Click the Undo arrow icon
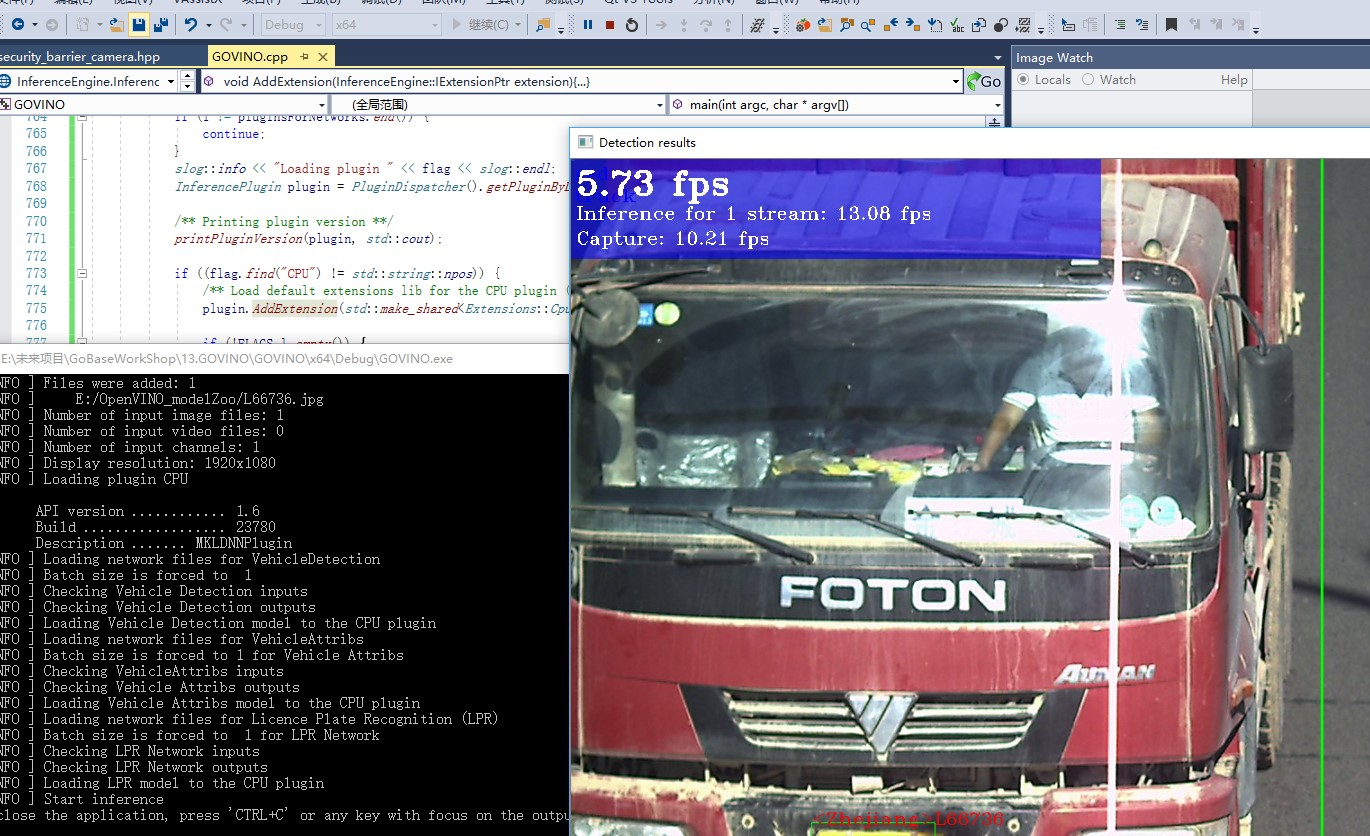Image resolution: width=1370 pixels, height=836 pixels. coord(190,24)
